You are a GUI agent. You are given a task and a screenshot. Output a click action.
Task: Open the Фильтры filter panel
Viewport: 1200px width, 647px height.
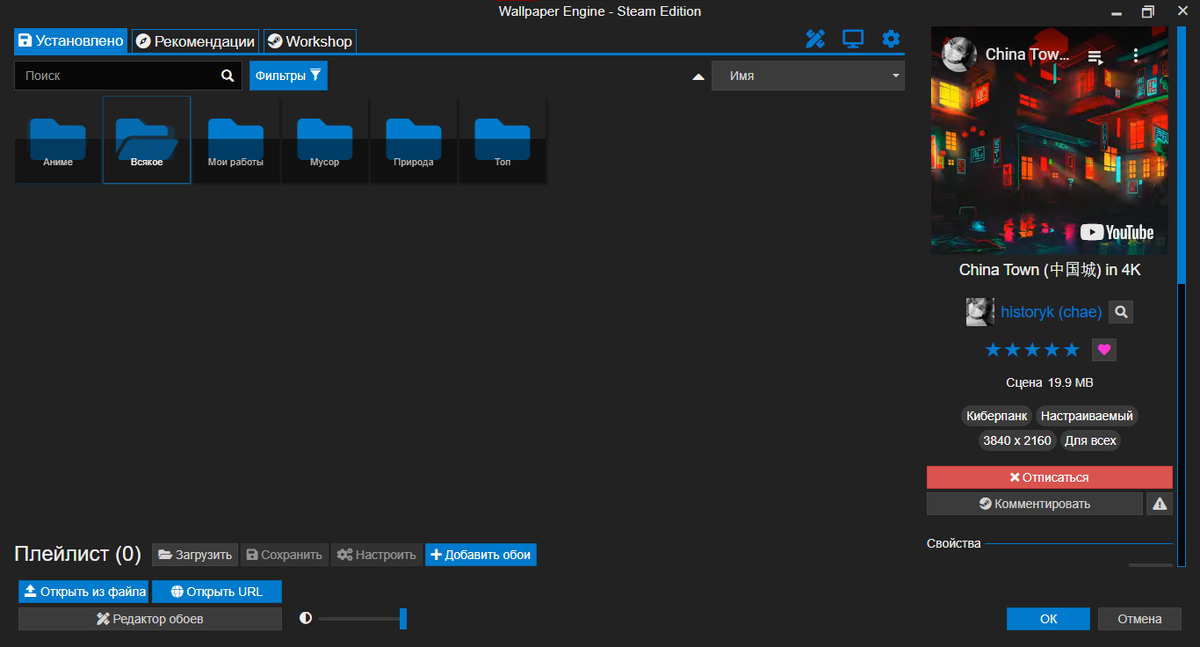pyautogui.click(x=288, y=75)
